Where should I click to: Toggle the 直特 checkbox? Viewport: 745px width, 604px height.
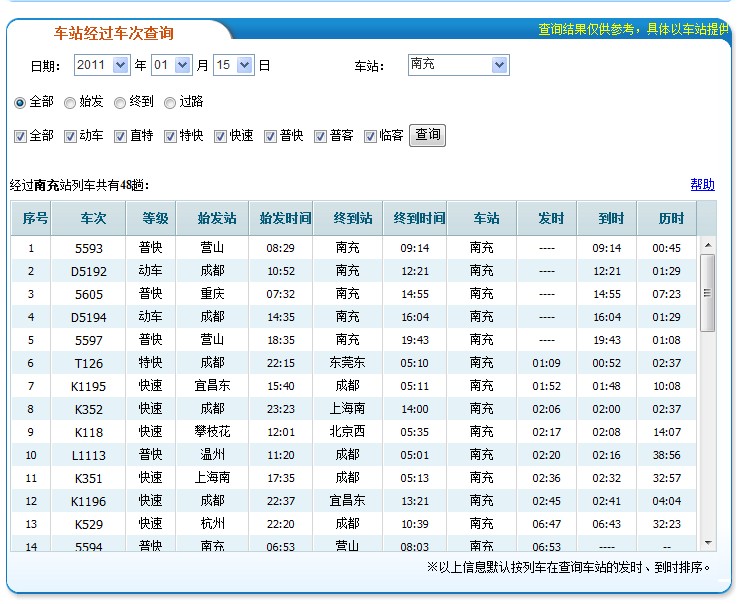pos(120,136)
